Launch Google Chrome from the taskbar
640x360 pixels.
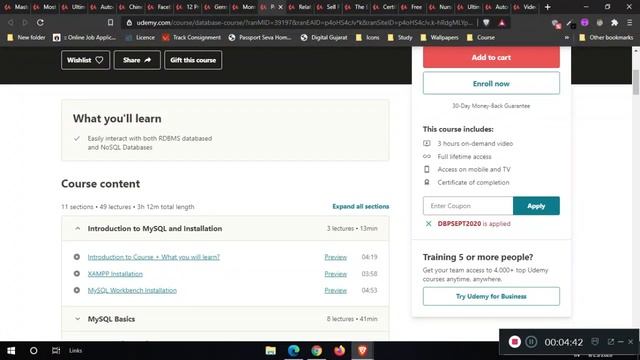[x=316, y=351]
